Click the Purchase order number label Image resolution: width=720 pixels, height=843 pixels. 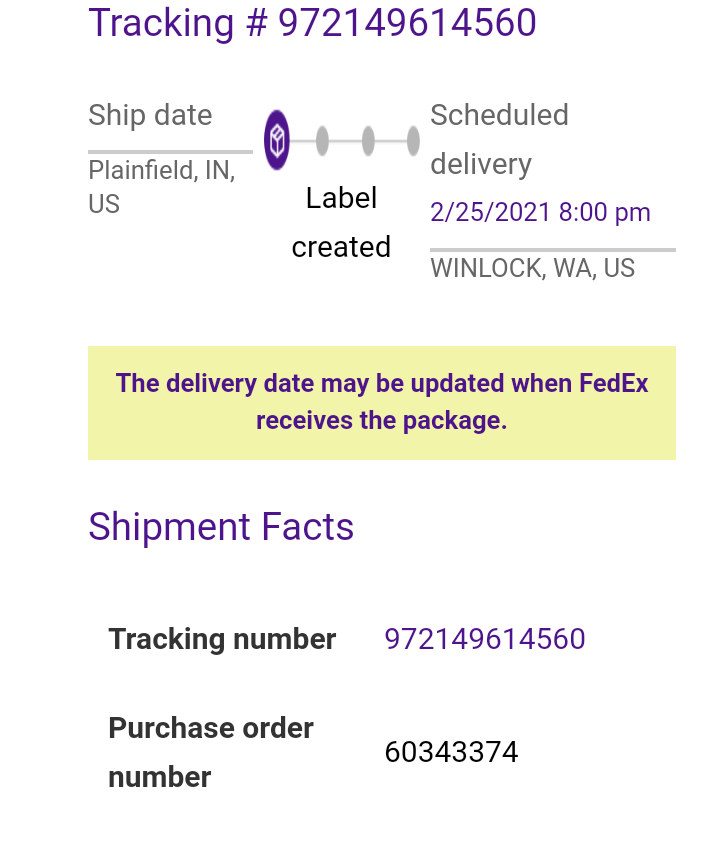pyautogui.click(x=210, y=752)
